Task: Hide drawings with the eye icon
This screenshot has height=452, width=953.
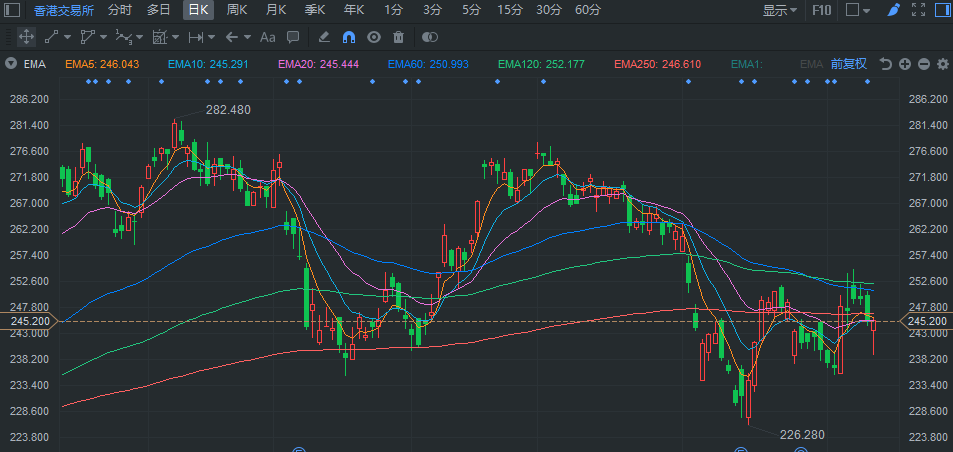Action: tap(374, 37)
